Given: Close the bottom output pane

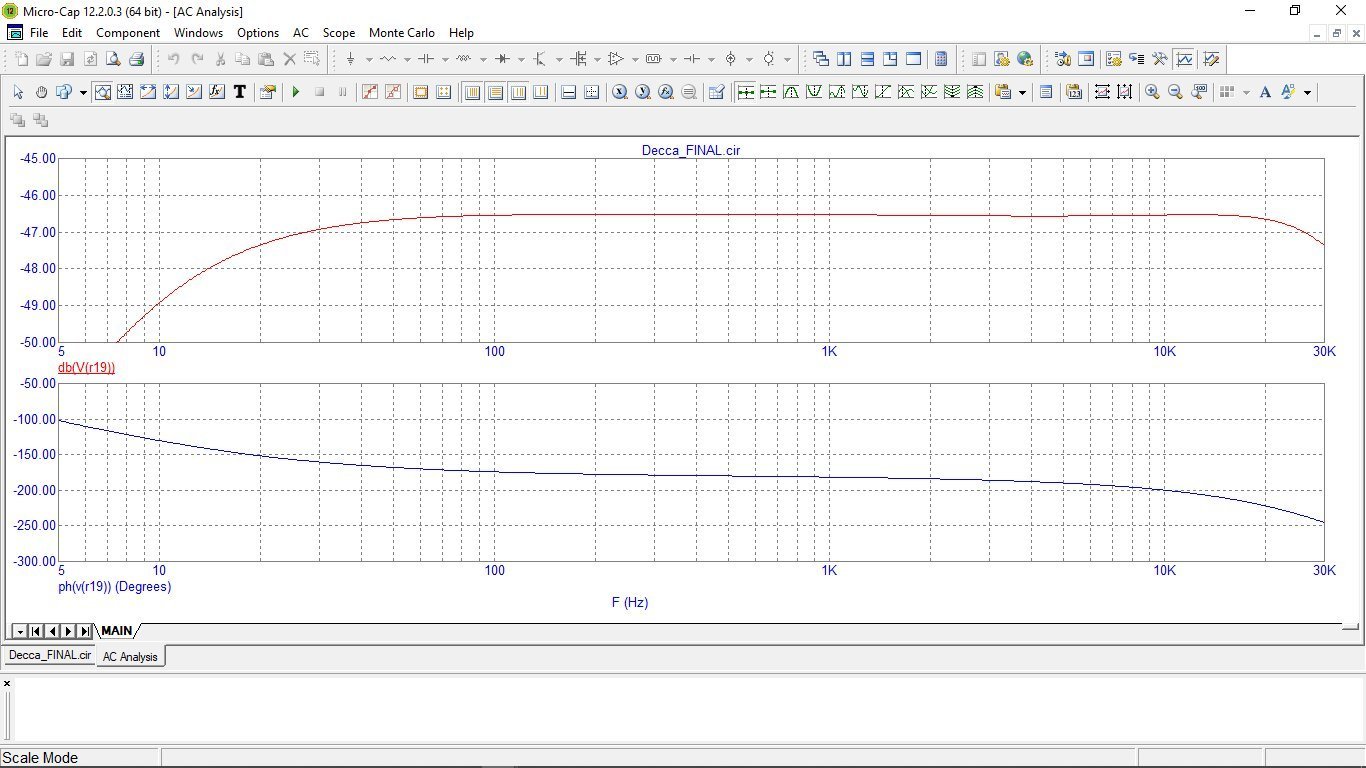Looking at the screenshot, I should [x=7, y=684].
